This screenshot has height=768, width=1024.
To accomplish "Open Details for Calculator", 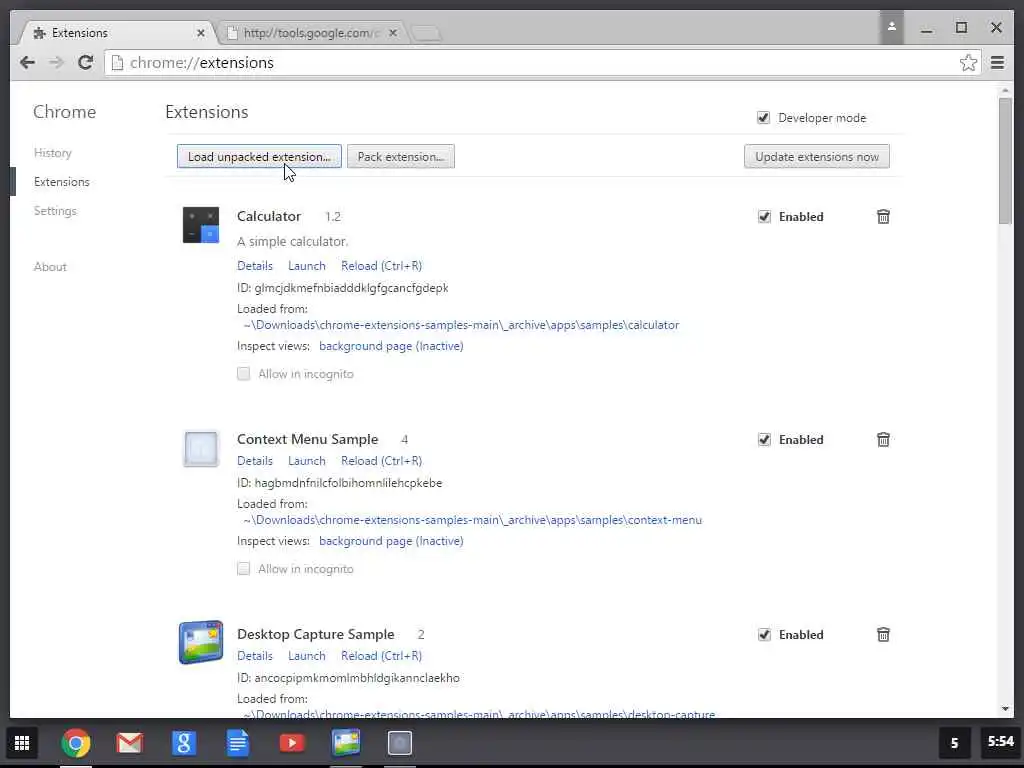I will 255,266.
